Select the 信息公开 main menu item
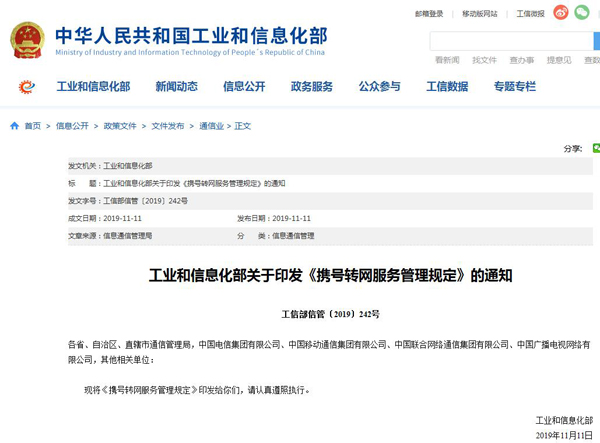This screenshot has width=600, height=443. pyautogui.click(x=244, y=87)
